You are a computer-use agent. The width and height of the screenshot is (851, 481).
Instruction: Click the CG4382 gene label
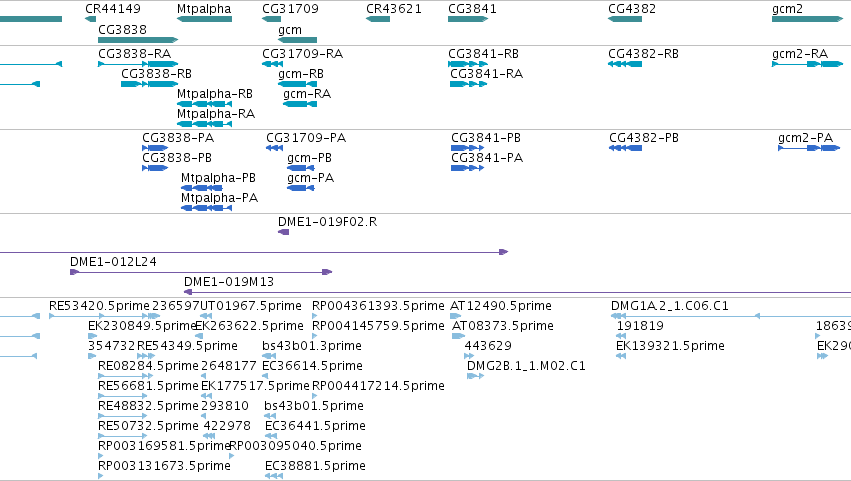pos(632,9)
